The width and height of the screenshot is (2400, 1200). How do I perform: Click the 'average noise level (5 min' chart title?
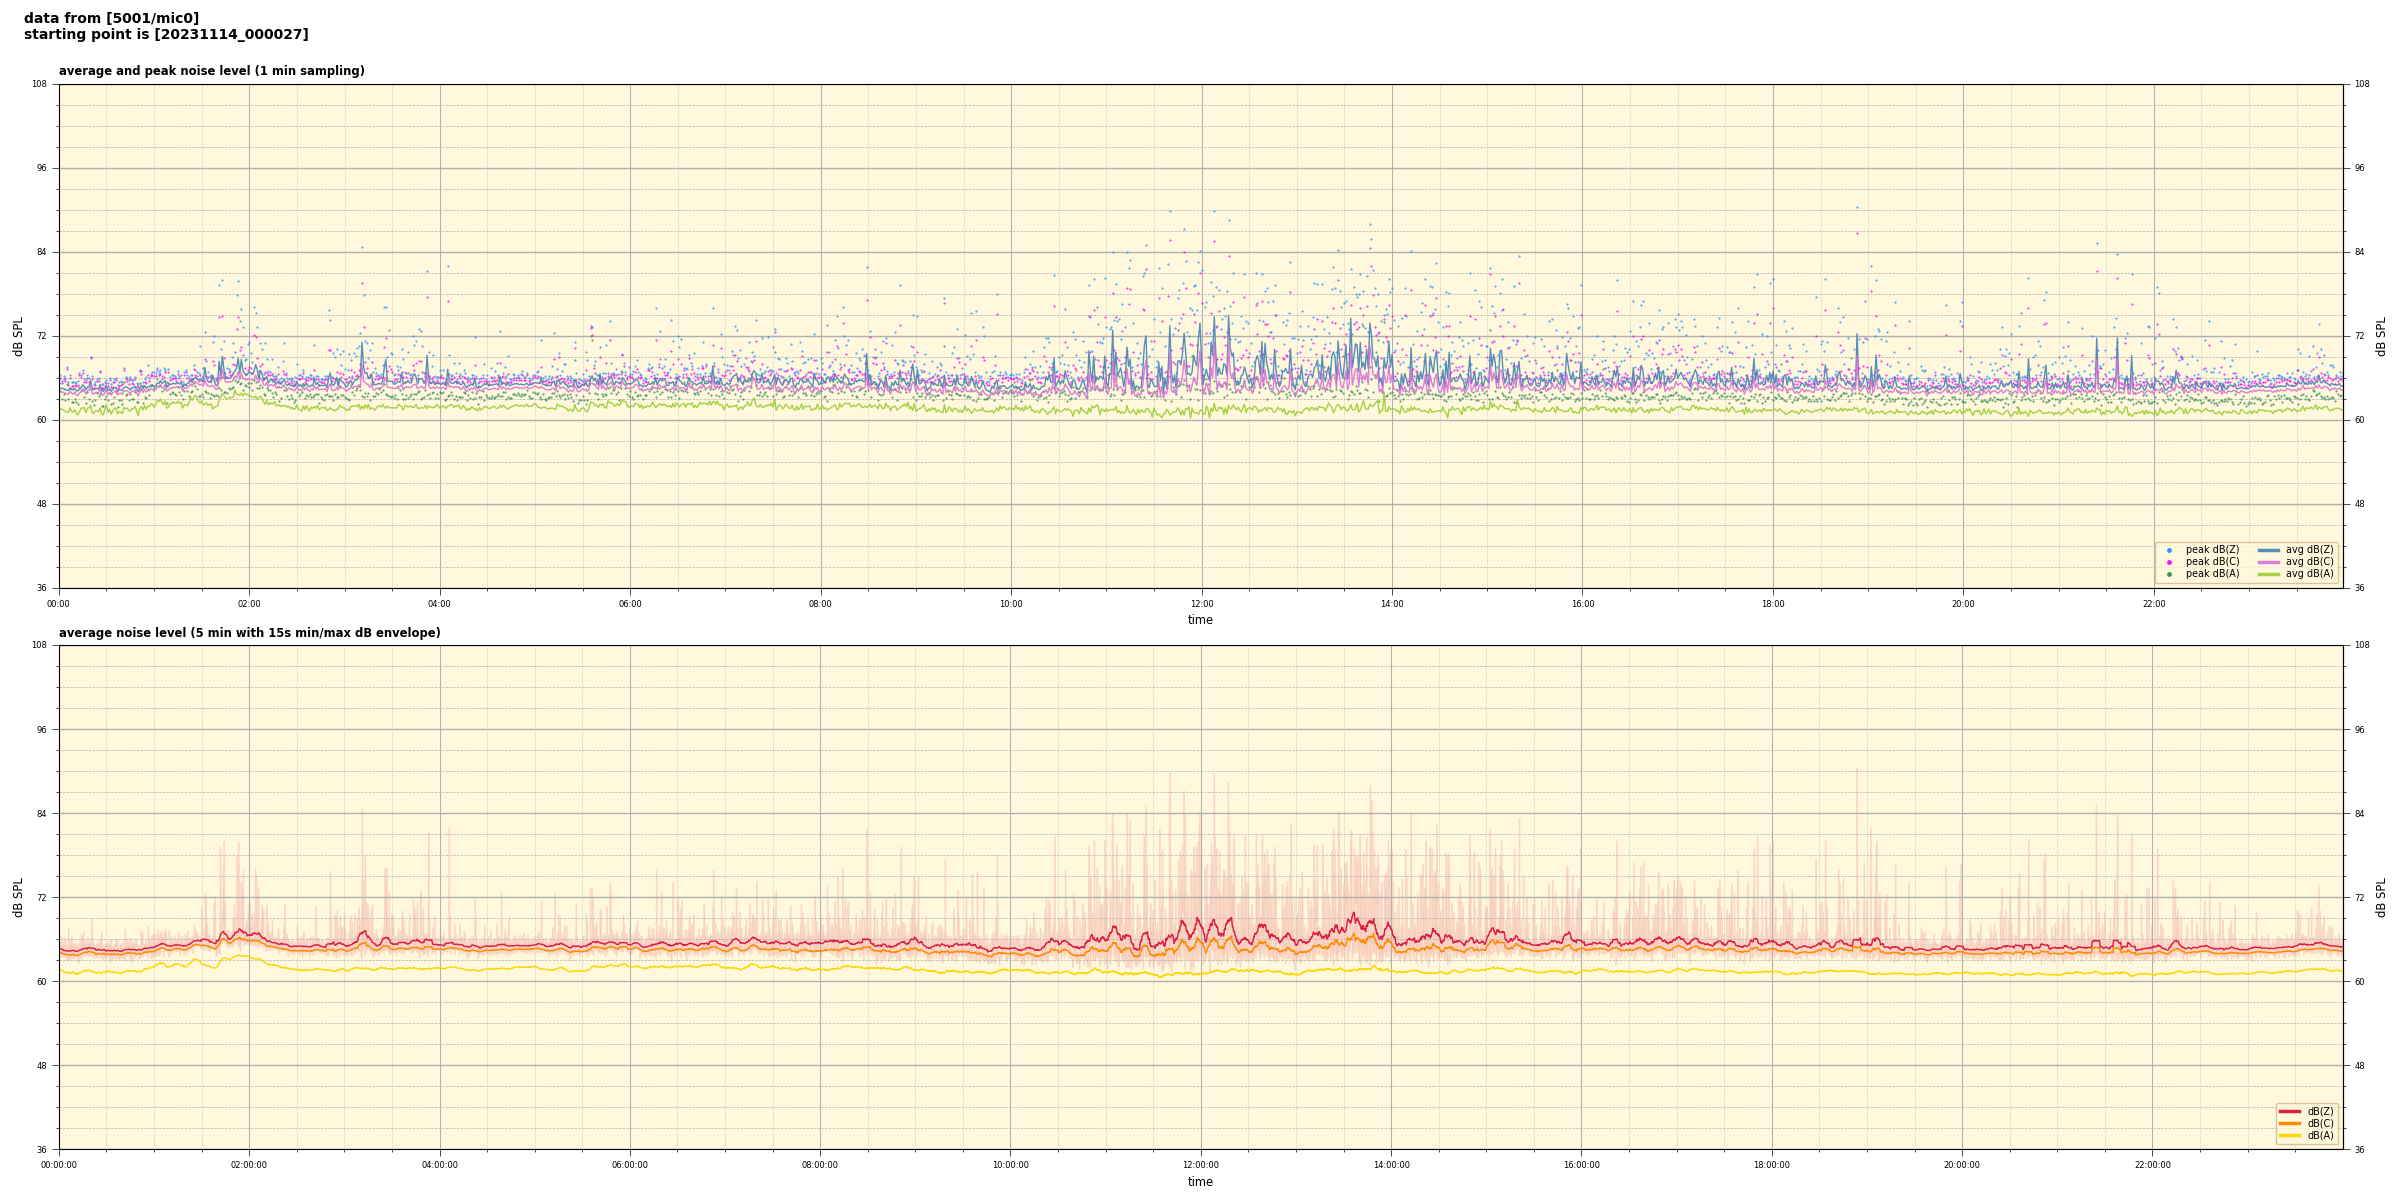249,633
